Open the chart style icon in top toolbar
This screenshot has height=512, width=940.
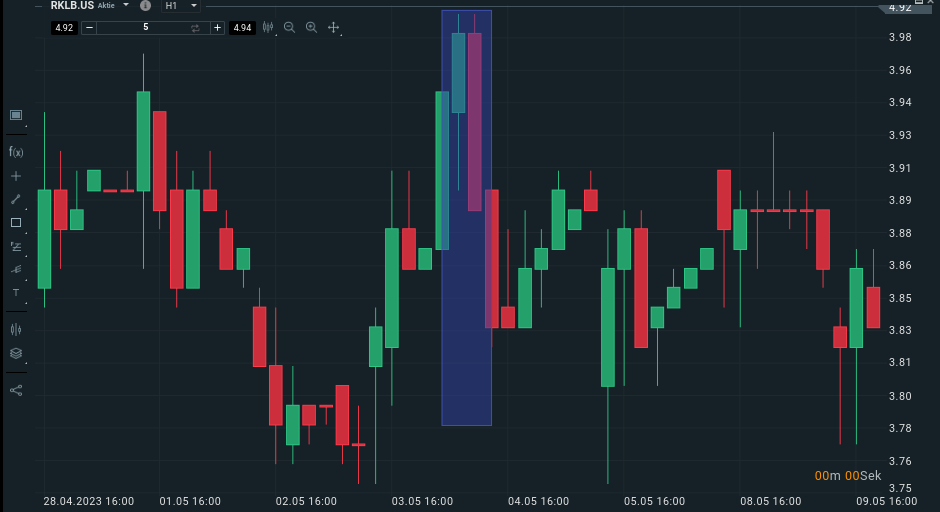pyautogui.click(x=268, y=28)
